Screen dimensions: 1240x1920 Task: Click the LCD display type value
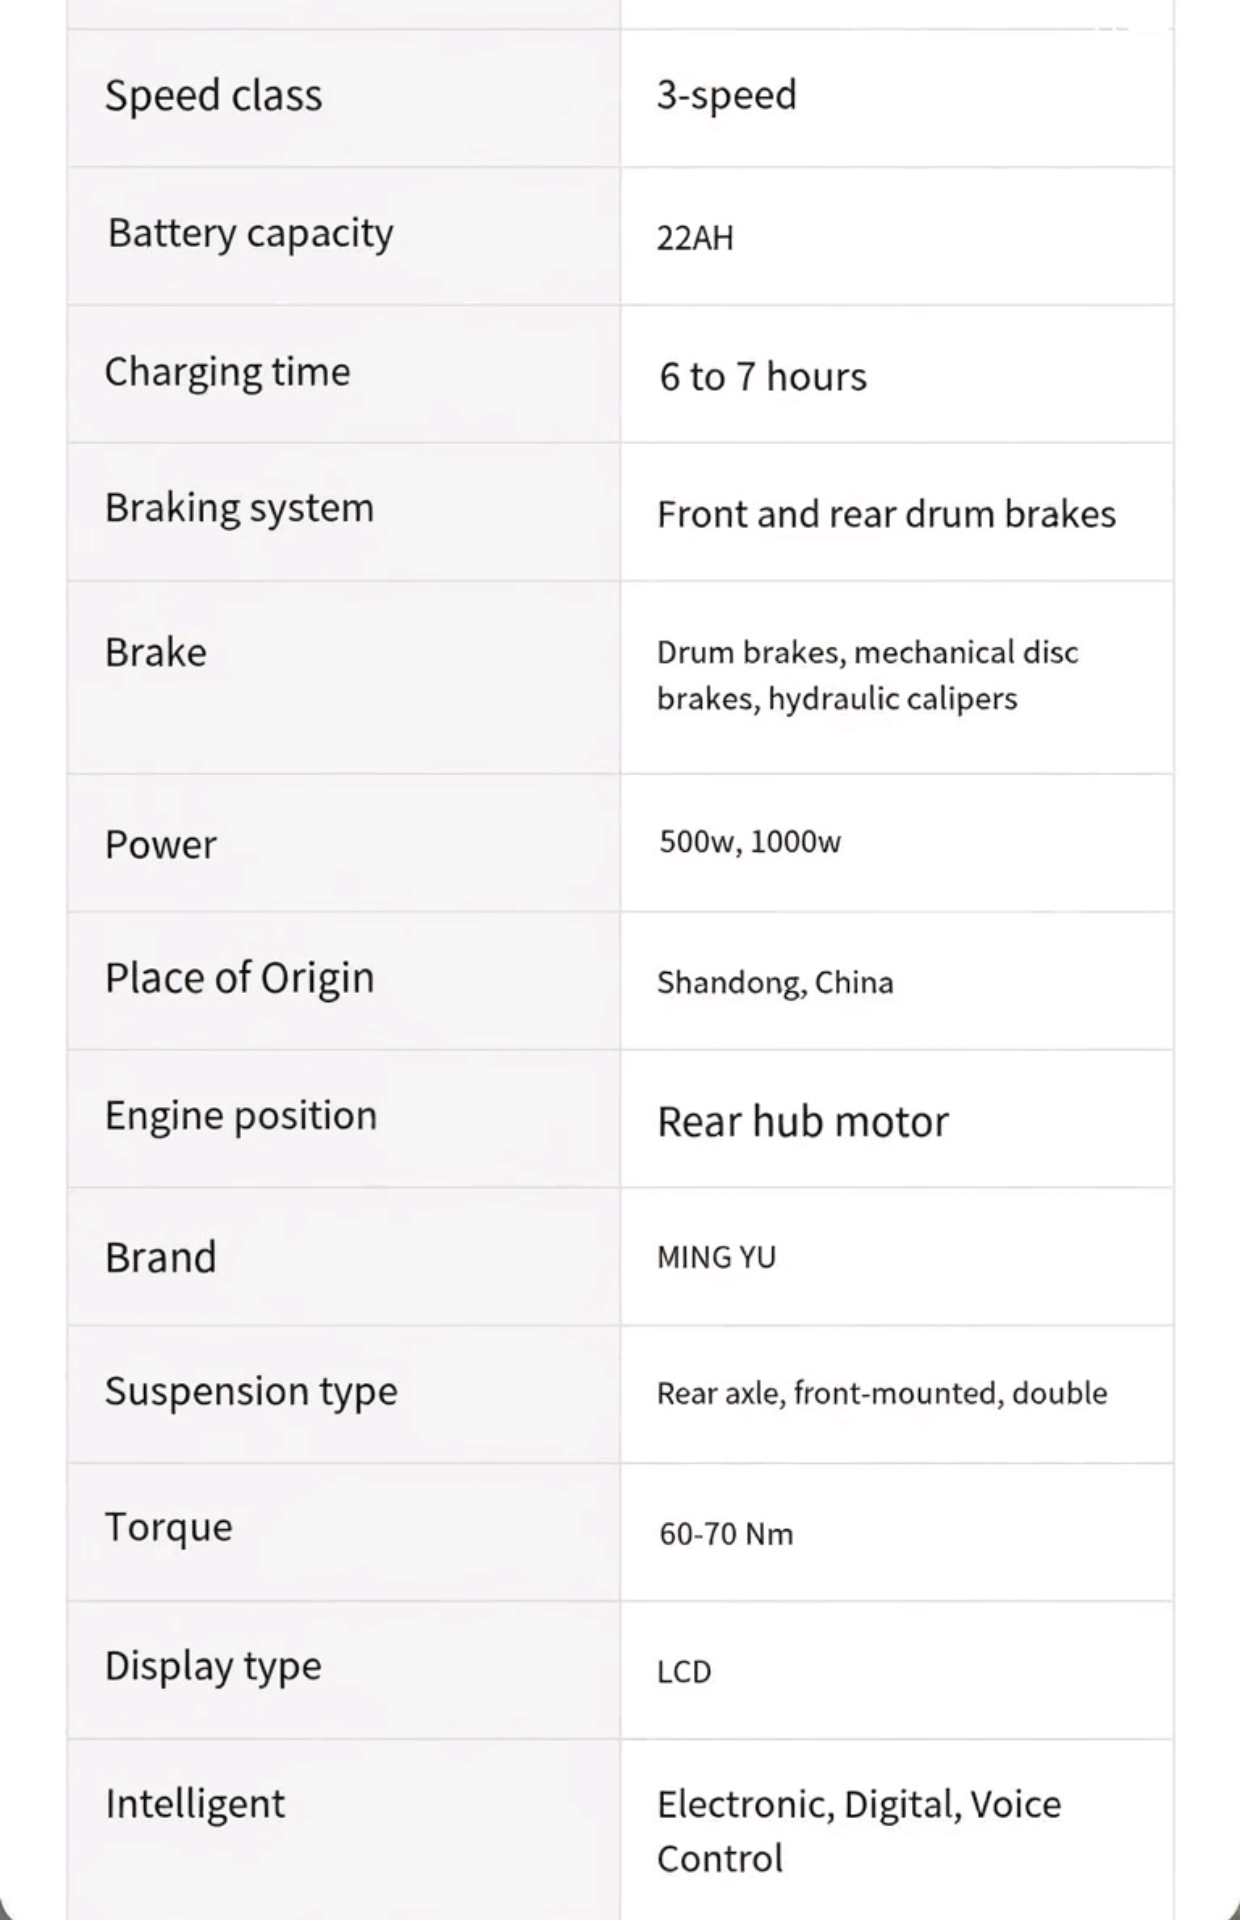coord(684,1672)
